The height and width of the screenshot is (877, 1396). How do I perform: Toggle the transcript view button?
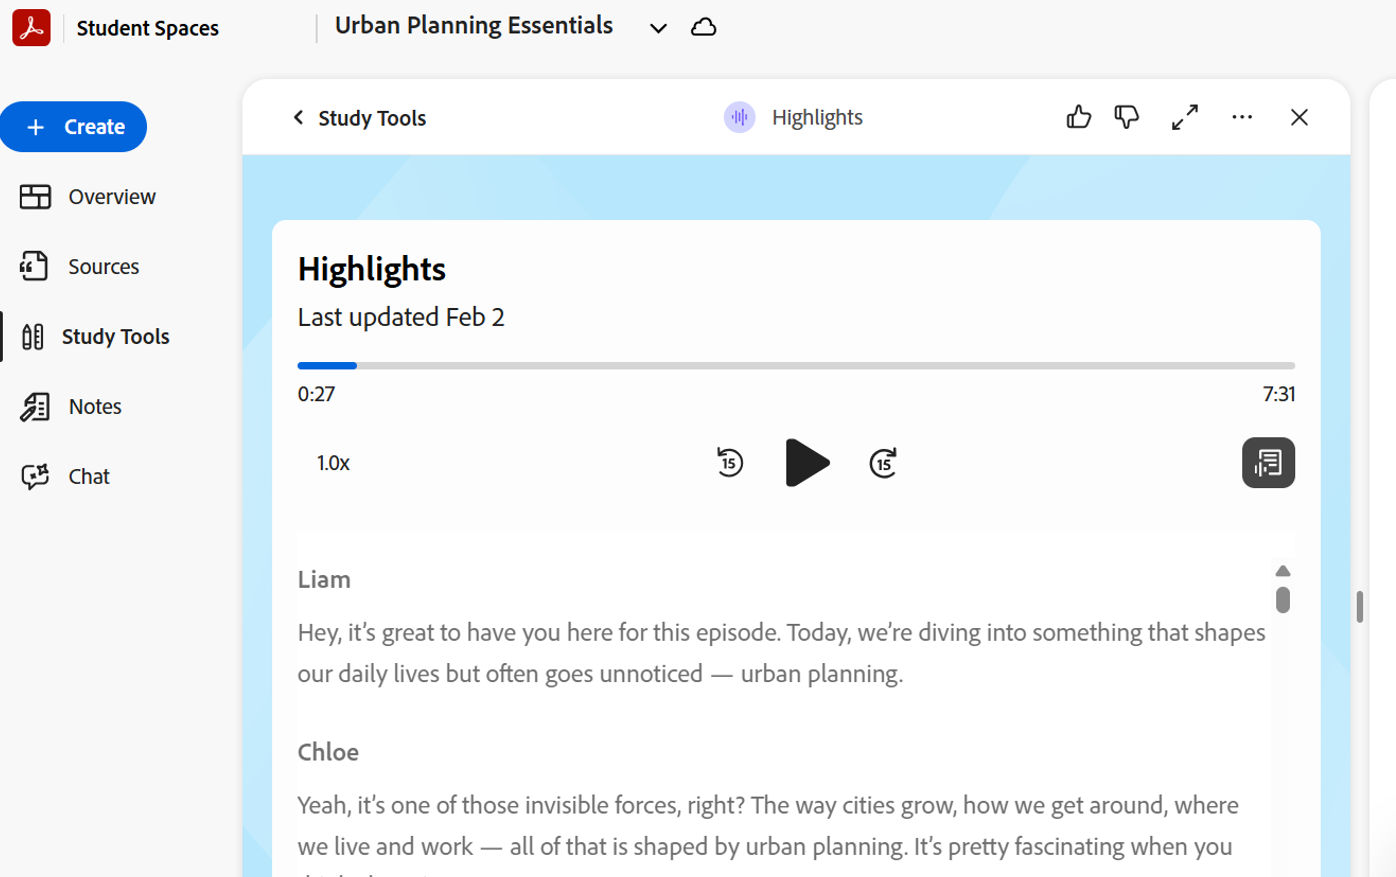coord(1268,462)
